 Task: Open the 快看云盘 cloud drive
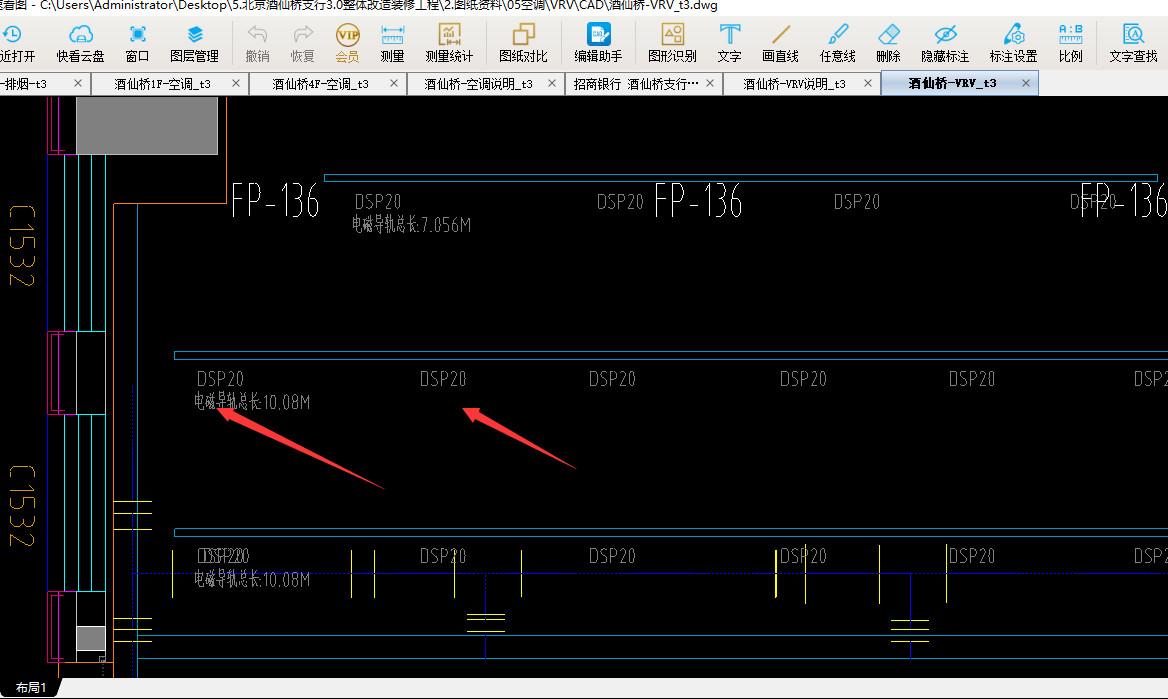pos(80,43)
